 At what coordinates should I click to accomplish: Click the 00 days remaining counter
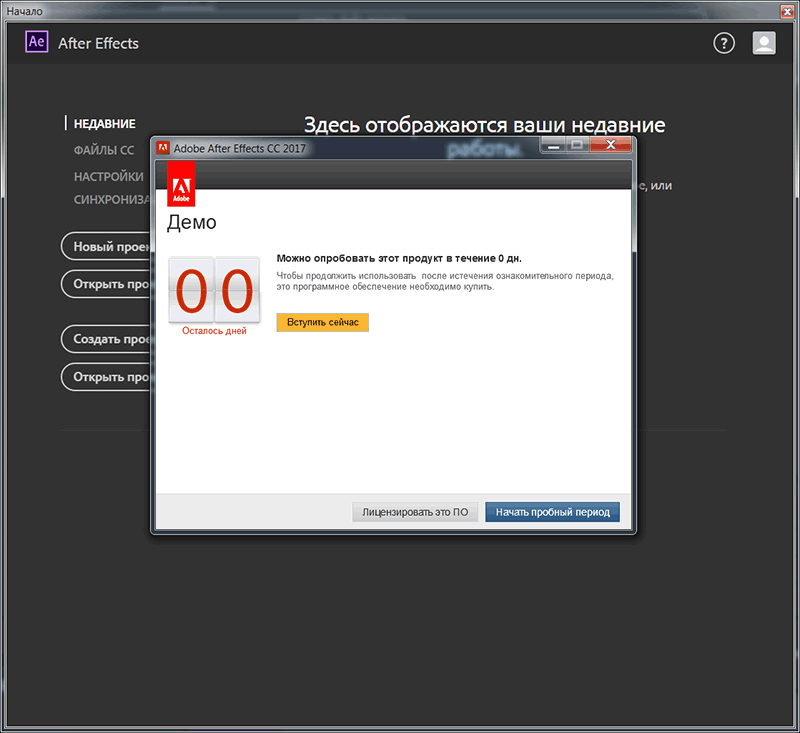pos(214,291)
